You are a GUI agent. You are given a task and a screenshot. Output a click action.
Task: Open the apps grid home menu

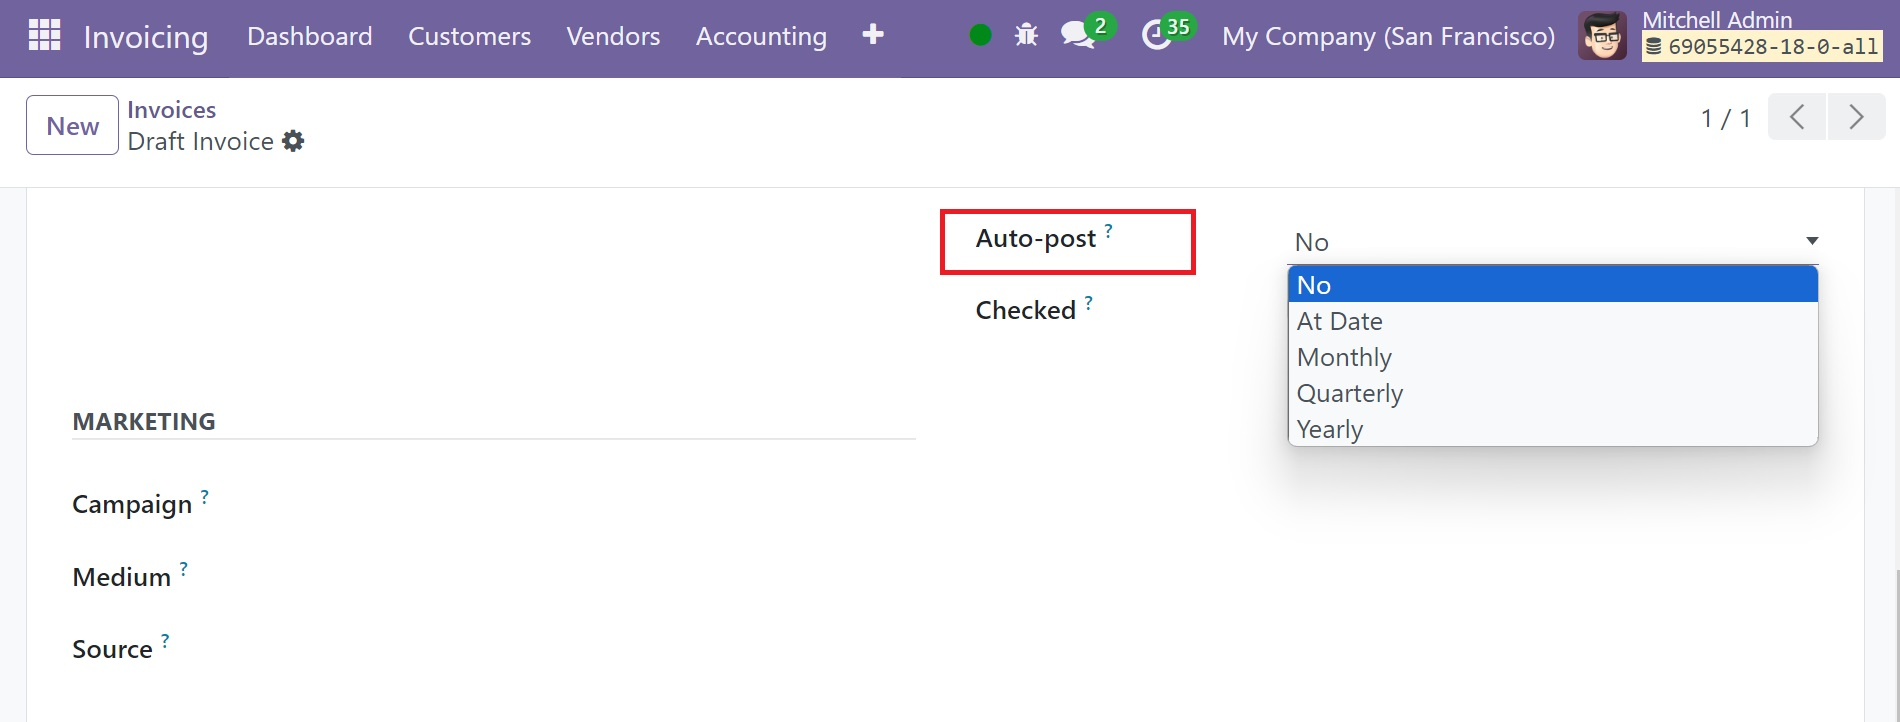44,35
